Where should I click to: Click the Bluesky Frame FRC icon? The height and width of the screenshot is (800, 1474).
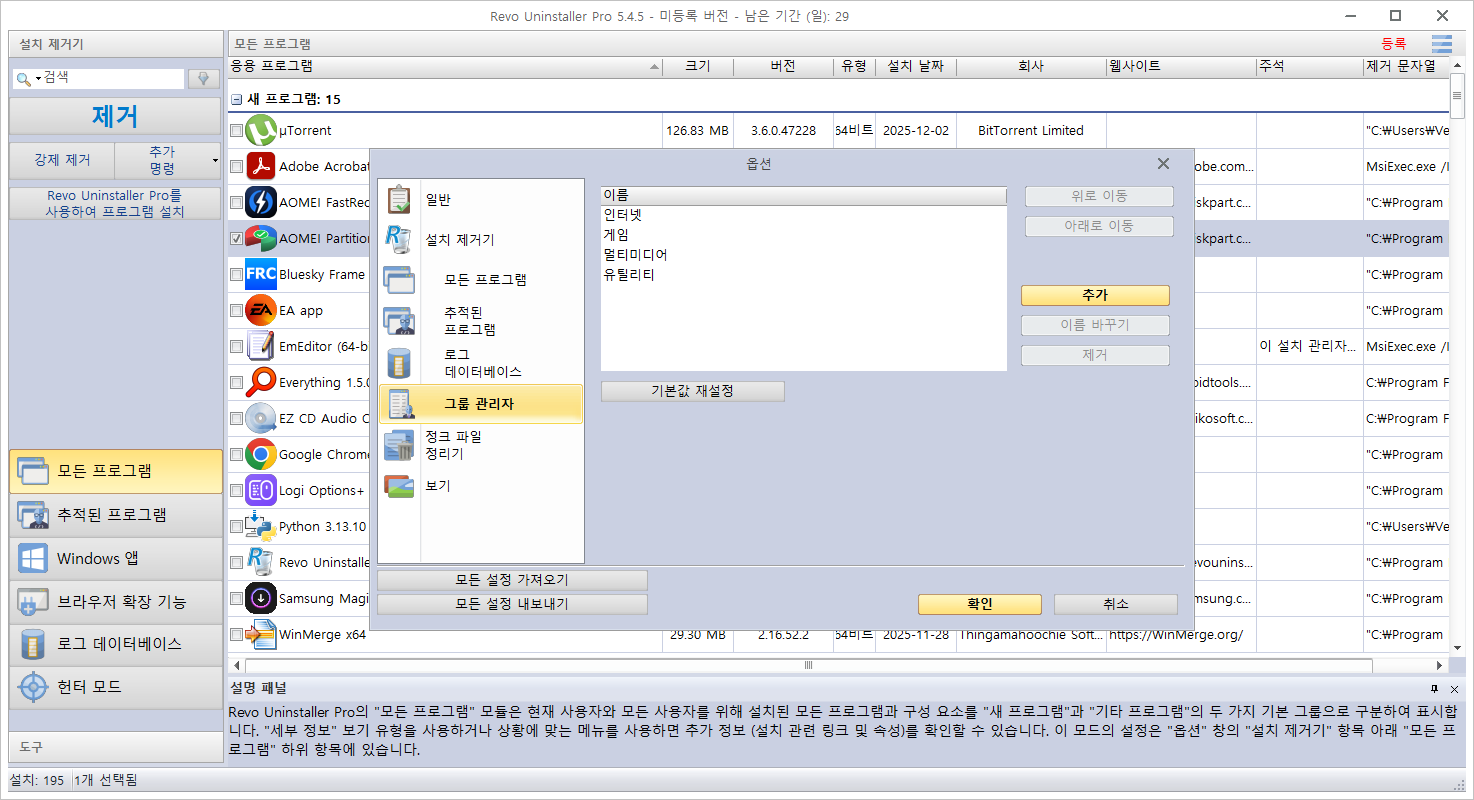(x=261, y=275)
